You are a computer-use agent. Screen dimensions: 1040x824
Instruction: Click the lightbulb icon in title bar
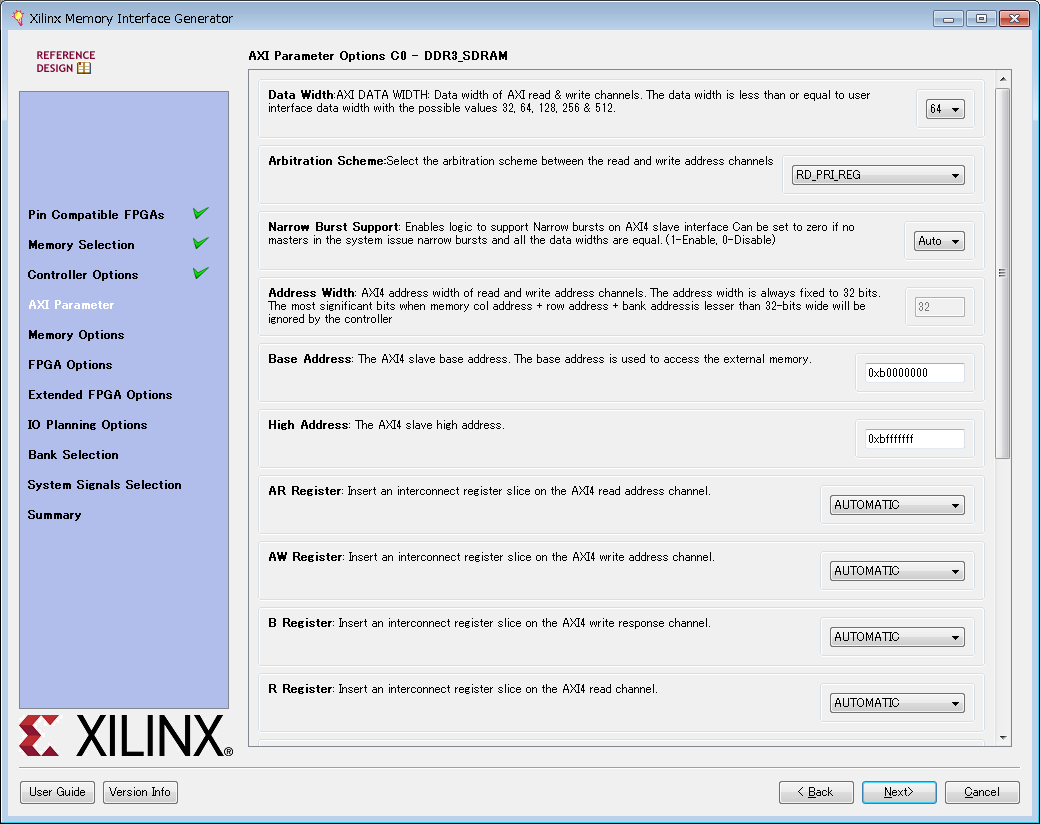pos(17,18)
